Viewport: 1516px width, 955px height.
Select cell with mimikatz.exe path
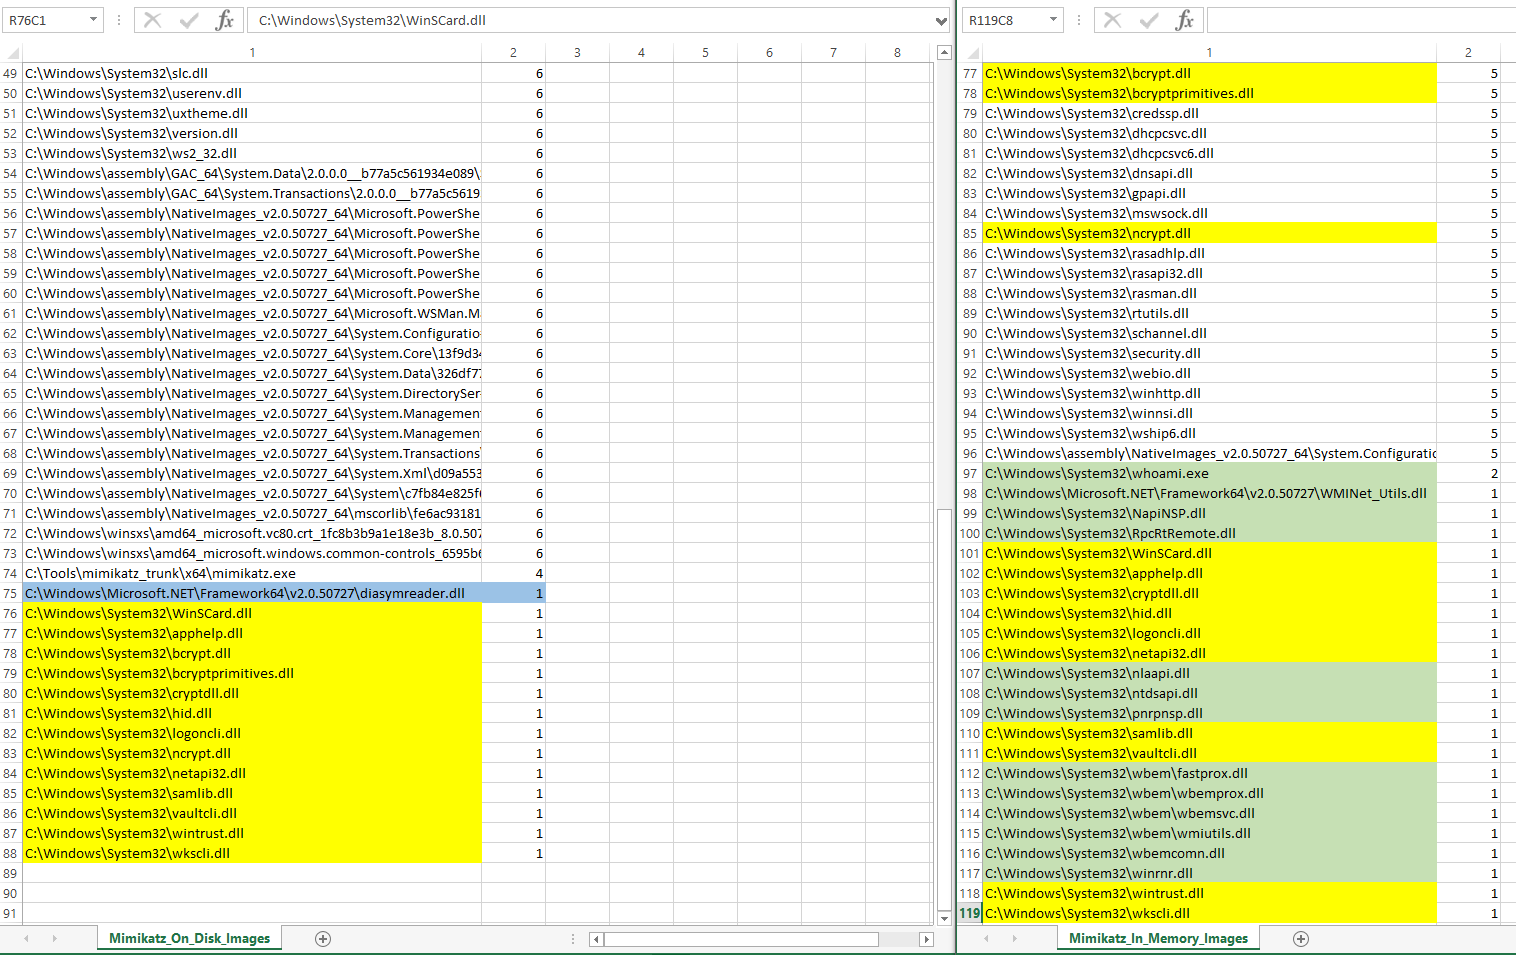(252, 573)
